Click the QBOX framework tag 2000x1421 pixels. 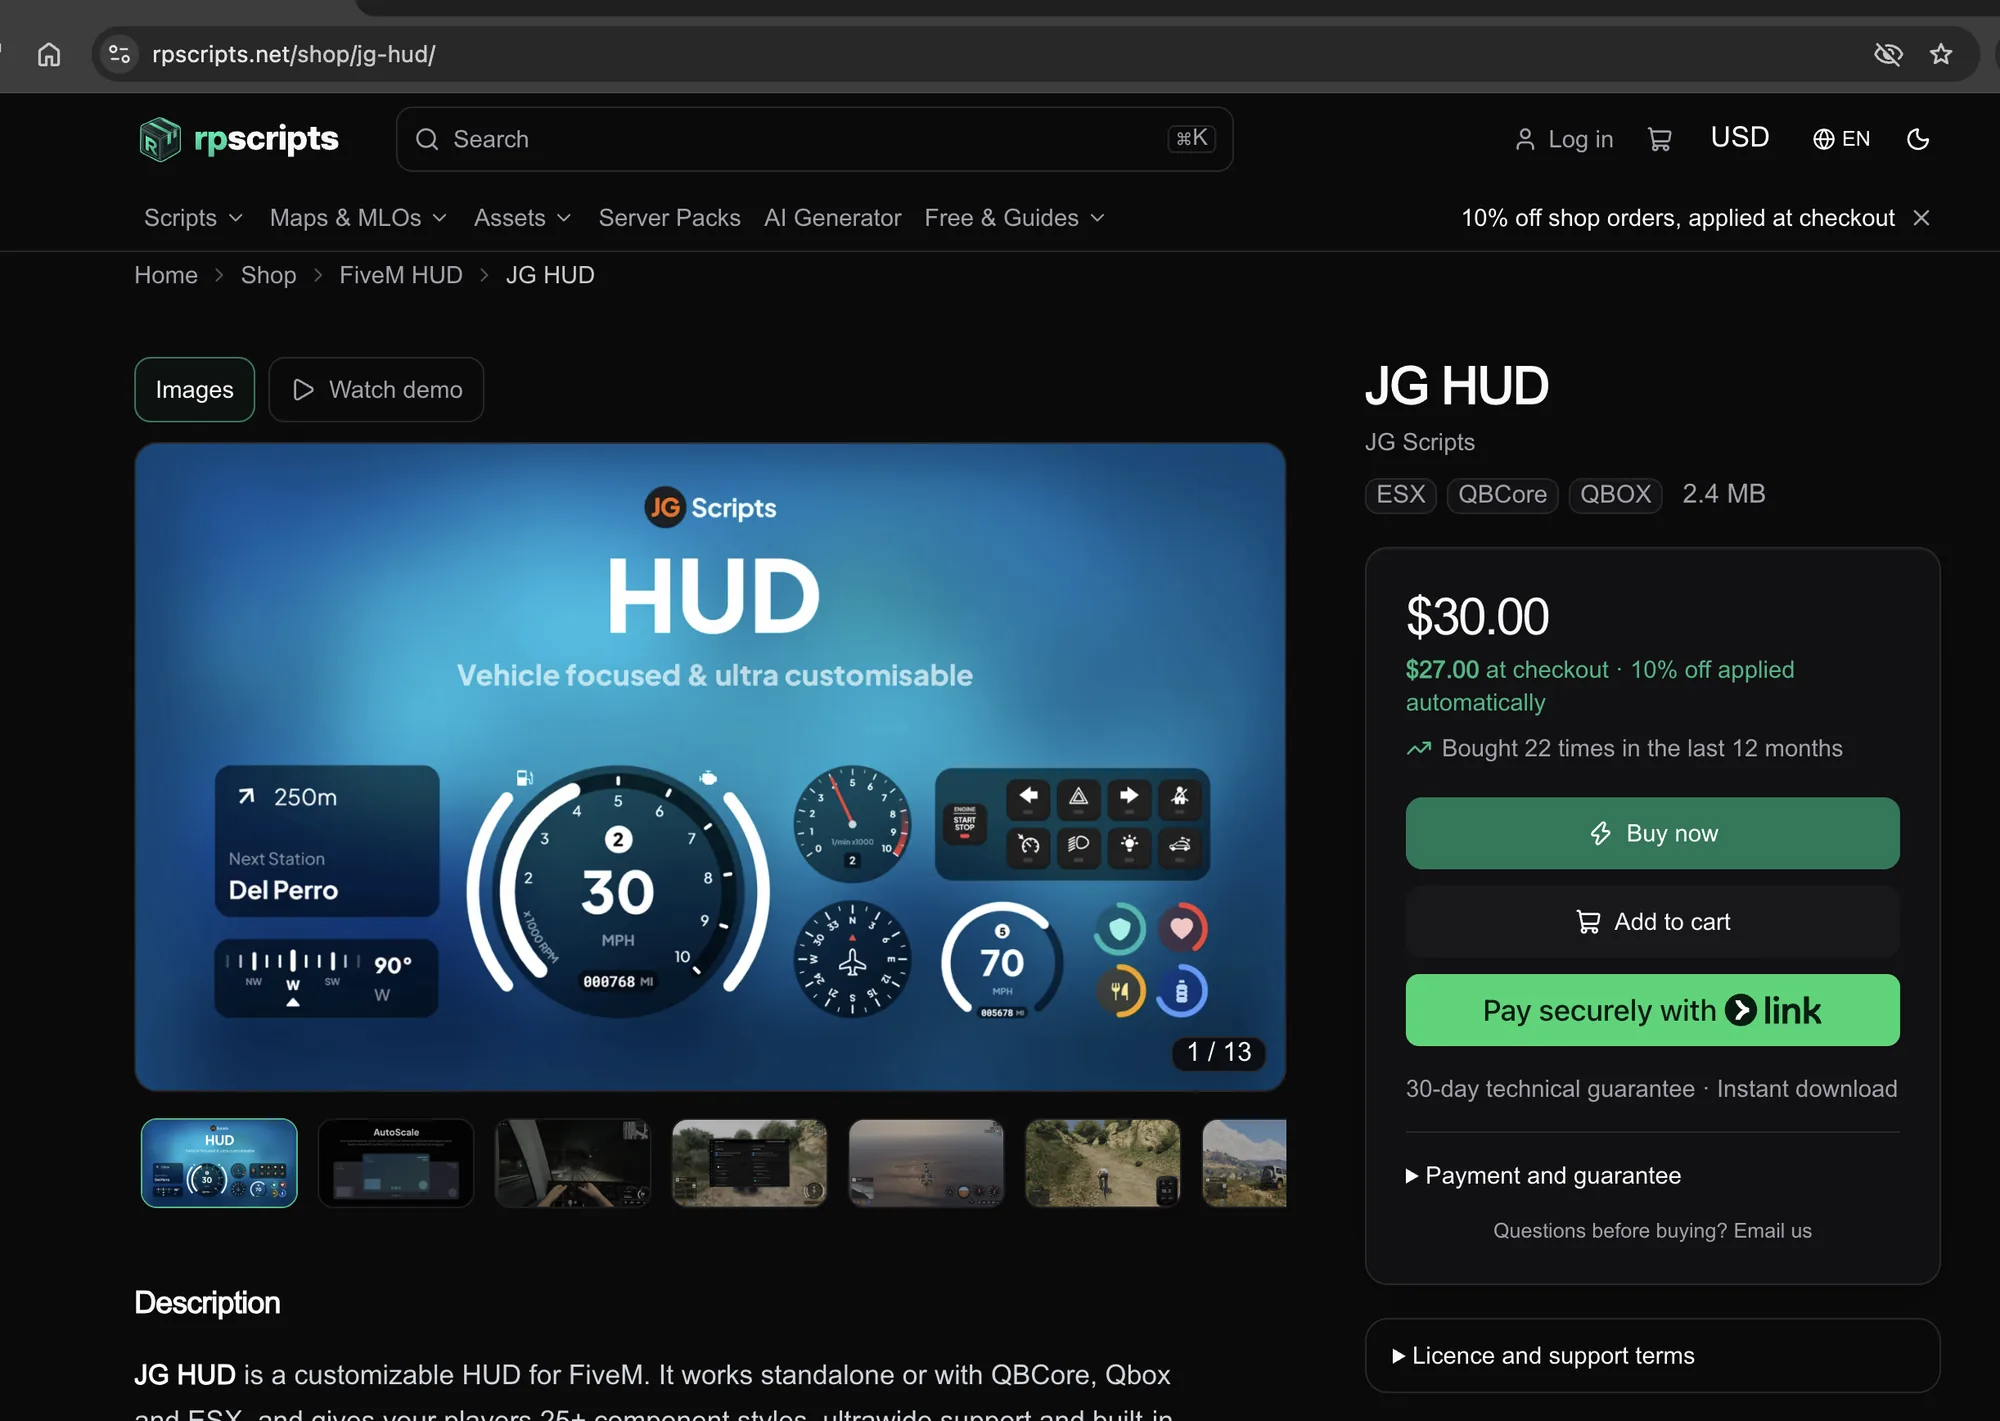1615,494
